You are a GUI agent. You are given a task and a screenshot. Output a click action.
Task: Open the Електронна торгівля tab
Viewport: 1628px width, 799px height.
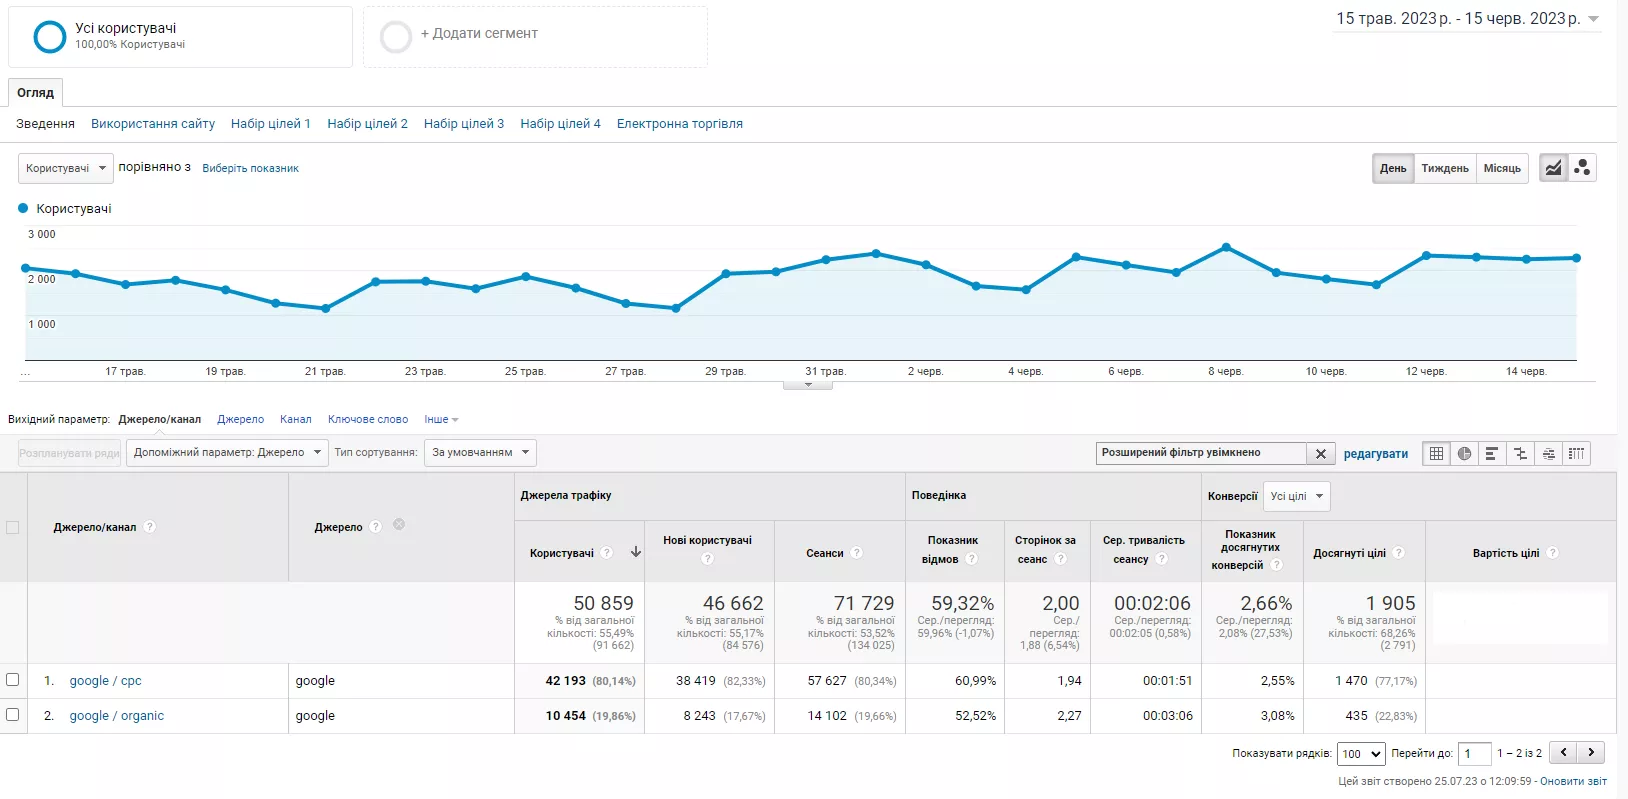[x=679, y=124]
